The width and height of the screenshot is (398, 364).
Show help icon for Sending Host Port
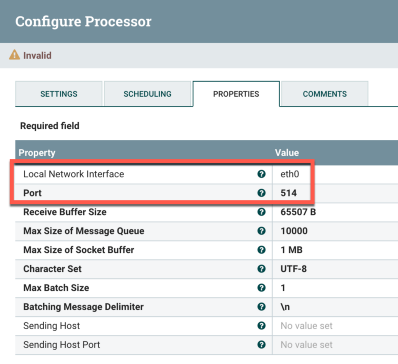[x=261, y=345]
